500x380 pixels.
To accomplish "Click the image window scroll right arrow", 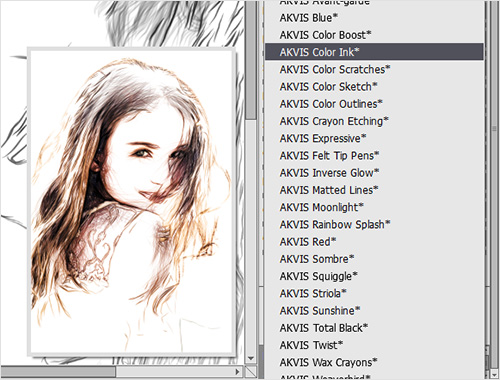I will (238, 371).
